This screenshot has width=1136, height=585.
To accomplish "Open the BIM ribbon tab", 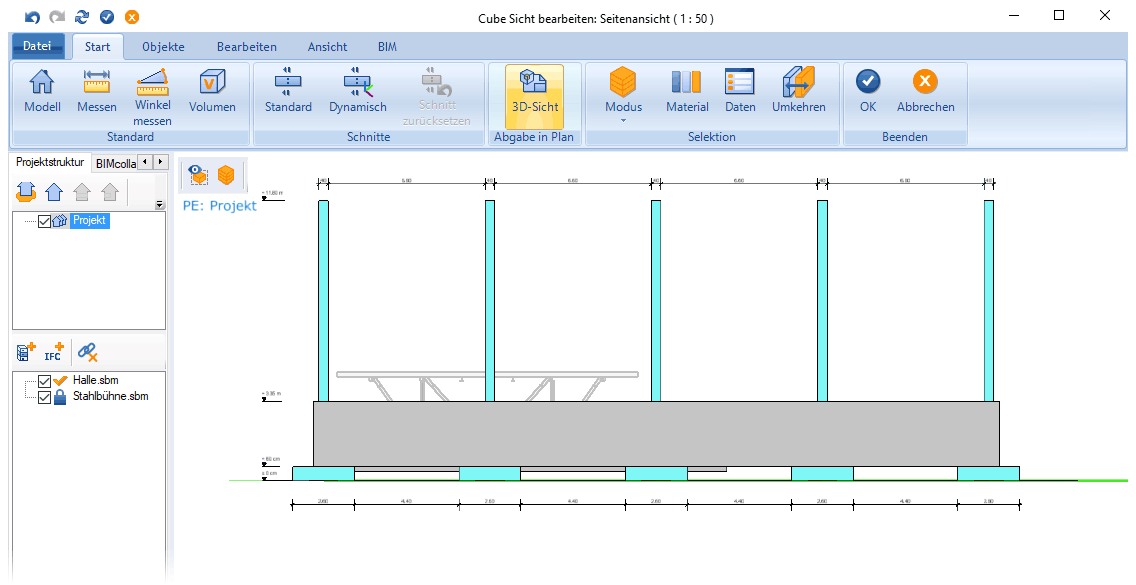I will [388, 46].
